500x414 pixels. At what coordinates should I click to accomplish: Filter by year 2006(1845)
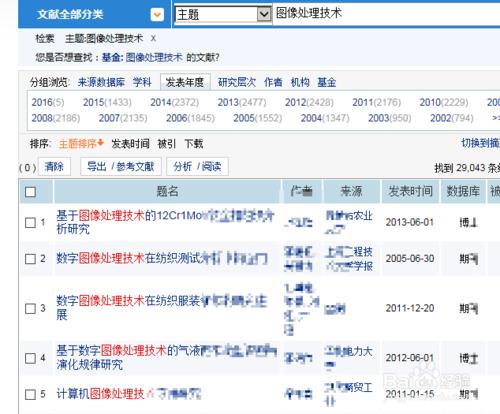(190, 118)
